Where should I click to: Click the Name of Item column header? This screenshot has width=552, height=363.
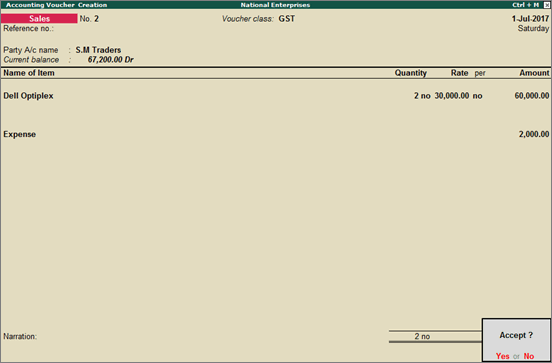tap(29, 73)
